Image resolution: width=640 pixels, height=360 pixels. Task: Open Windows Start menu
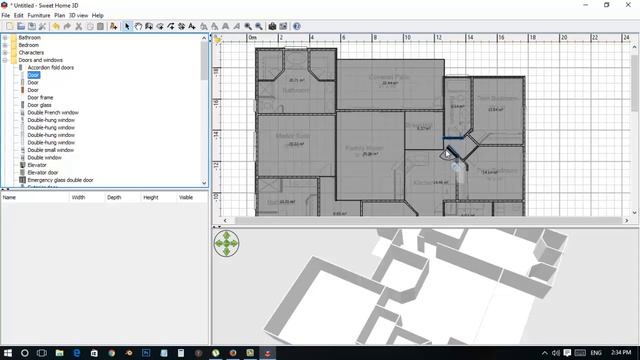click(x=8, y=353)
